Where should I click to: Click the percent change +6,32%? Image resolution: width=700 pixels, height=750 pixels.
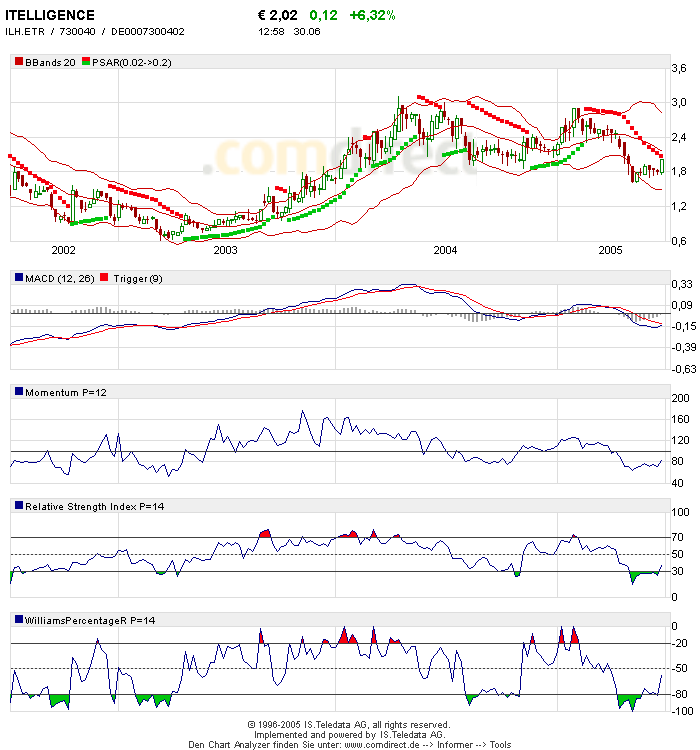point(373,15)
